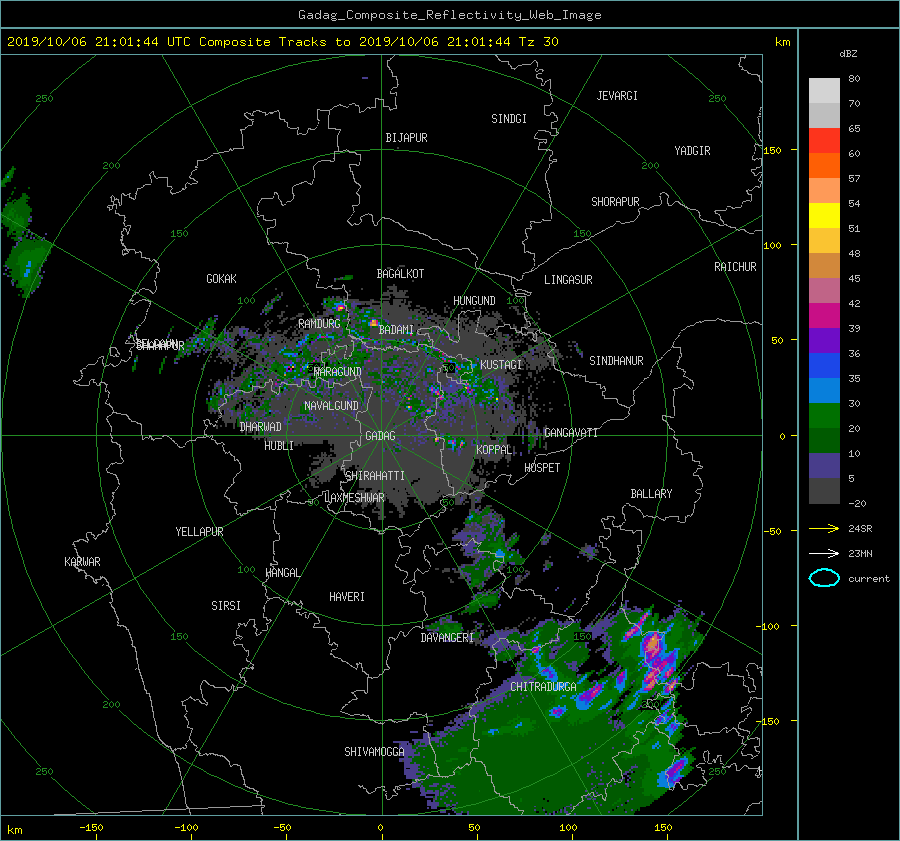The image size is (900, 841).
Task: Select the magenta 39-42 dBZ swatch
Action: click(824, 316)
